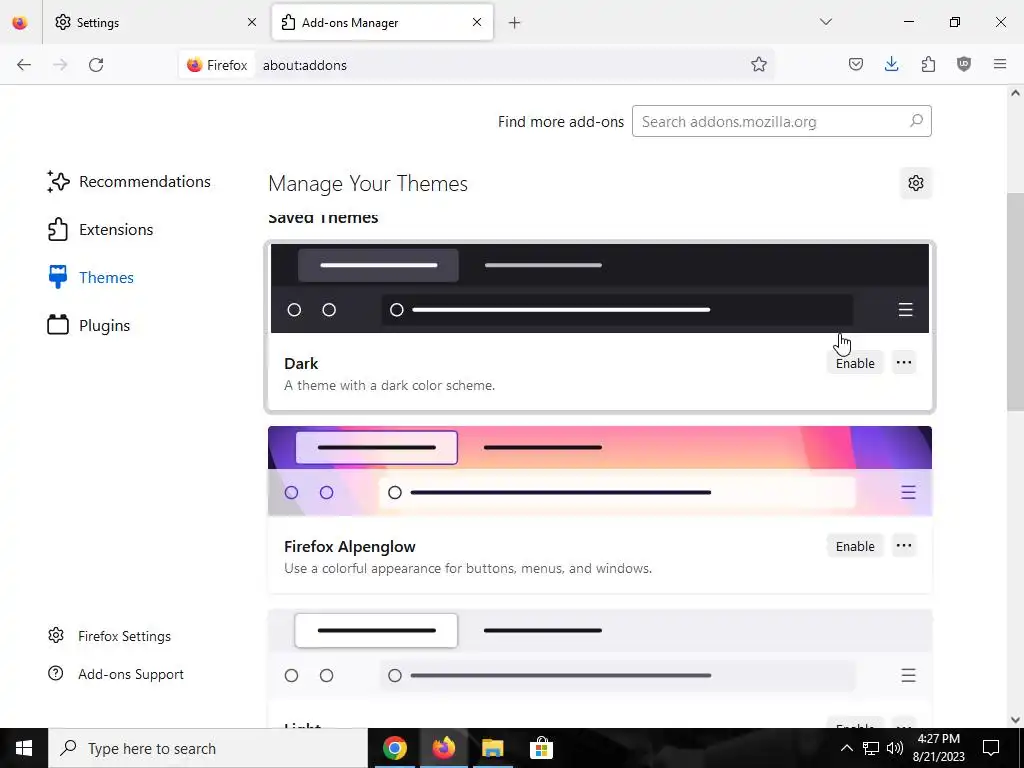This screenshot has height=768, width=1024.
Task: Click the Firefox Alpenglow title
Action: pos(349,547)
